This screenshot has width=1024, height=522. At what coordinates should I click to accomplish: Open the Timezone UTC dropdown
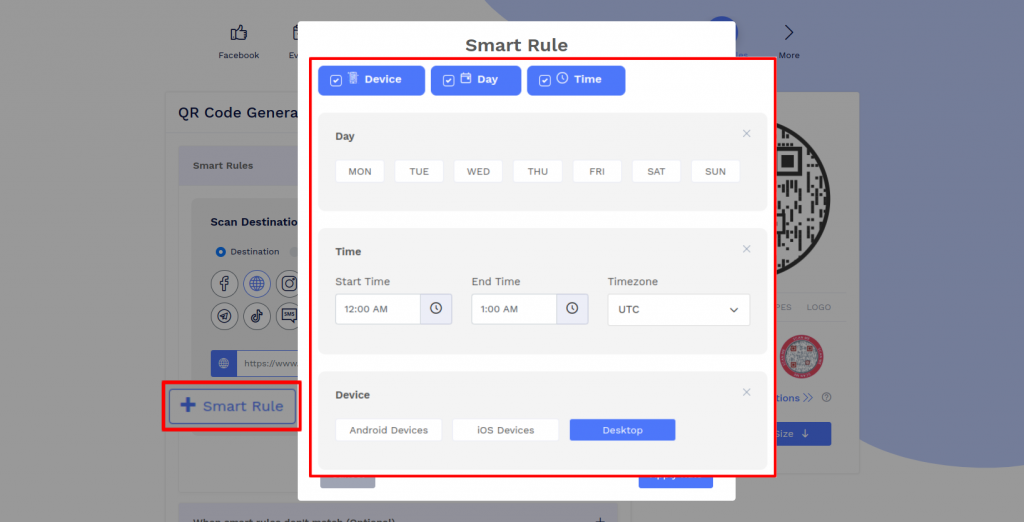679,310
